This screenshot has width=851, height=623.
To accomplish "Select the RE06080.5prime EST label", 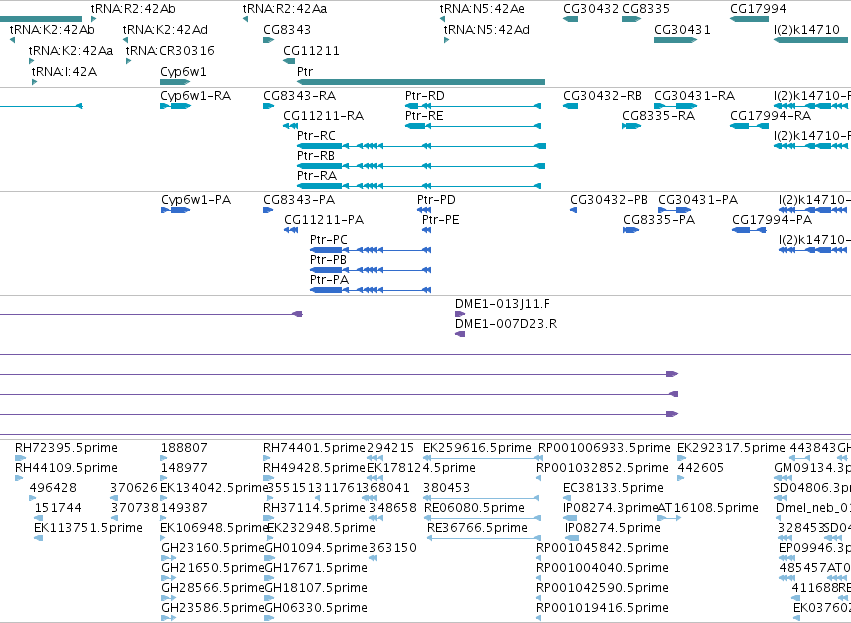I will point(474,508).
